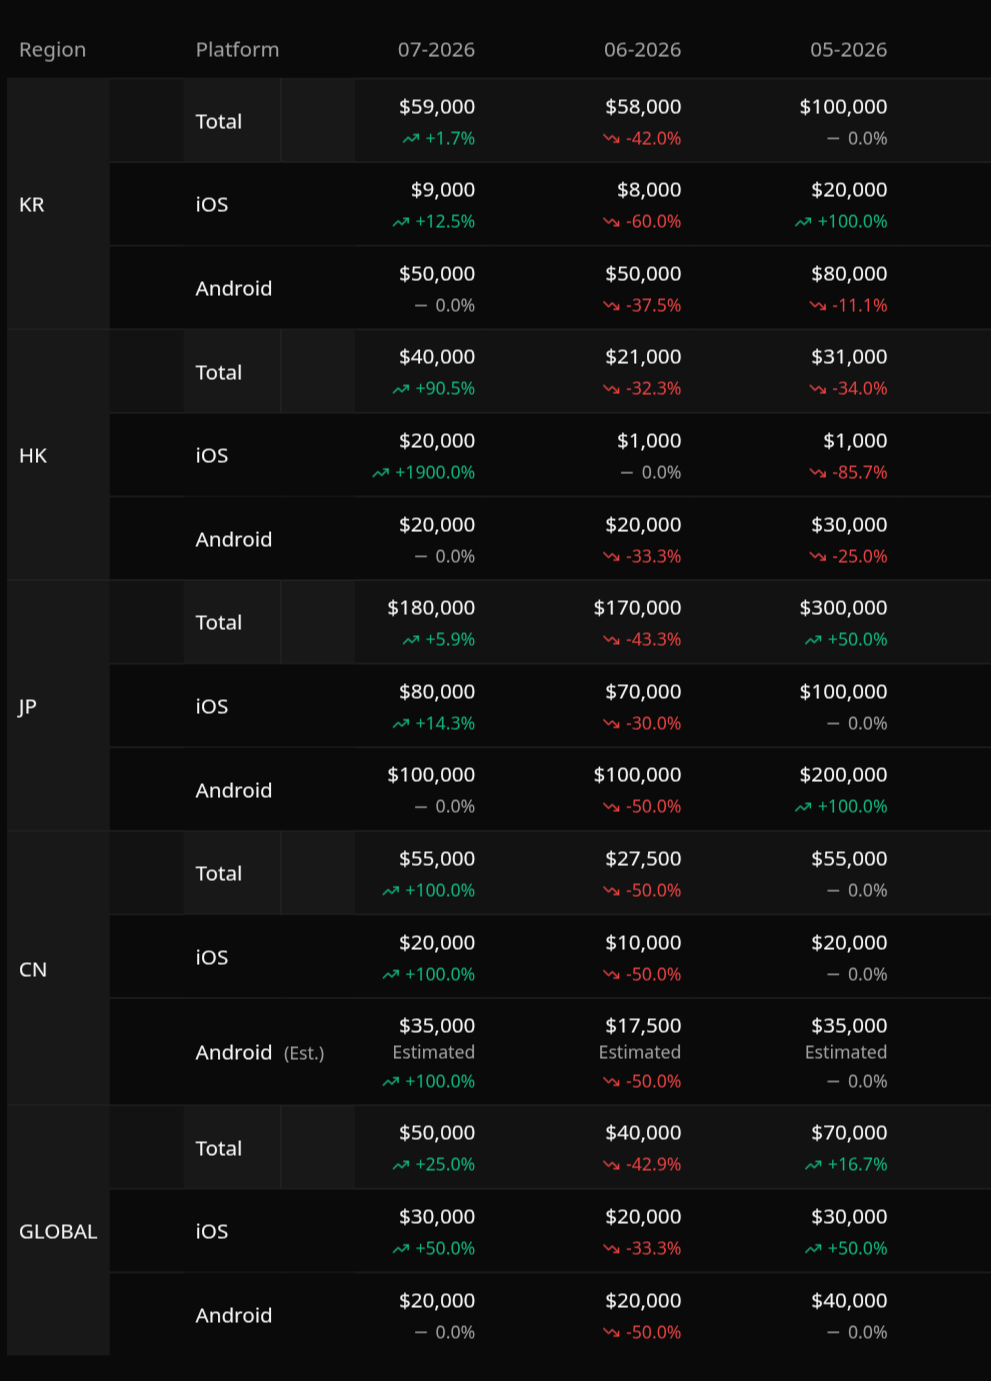Click the Estimated label under $17,500
Screen dimensions: 991x1381
coord(640,1052)
